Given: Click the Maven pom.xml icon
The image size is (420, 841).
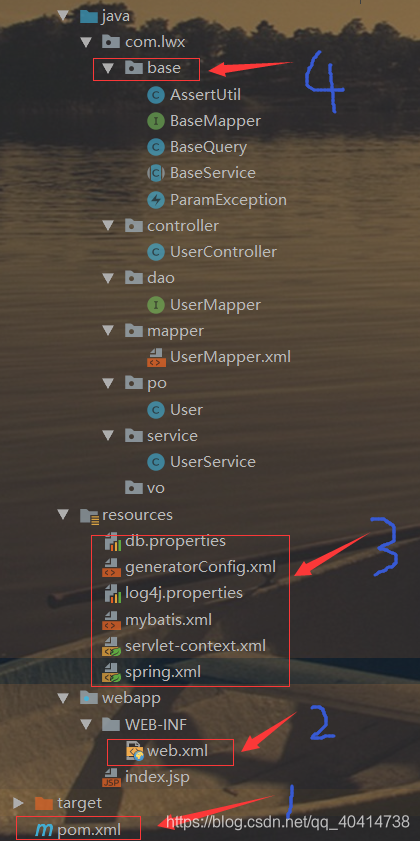Looking at the screenshot, I should 44,830.
